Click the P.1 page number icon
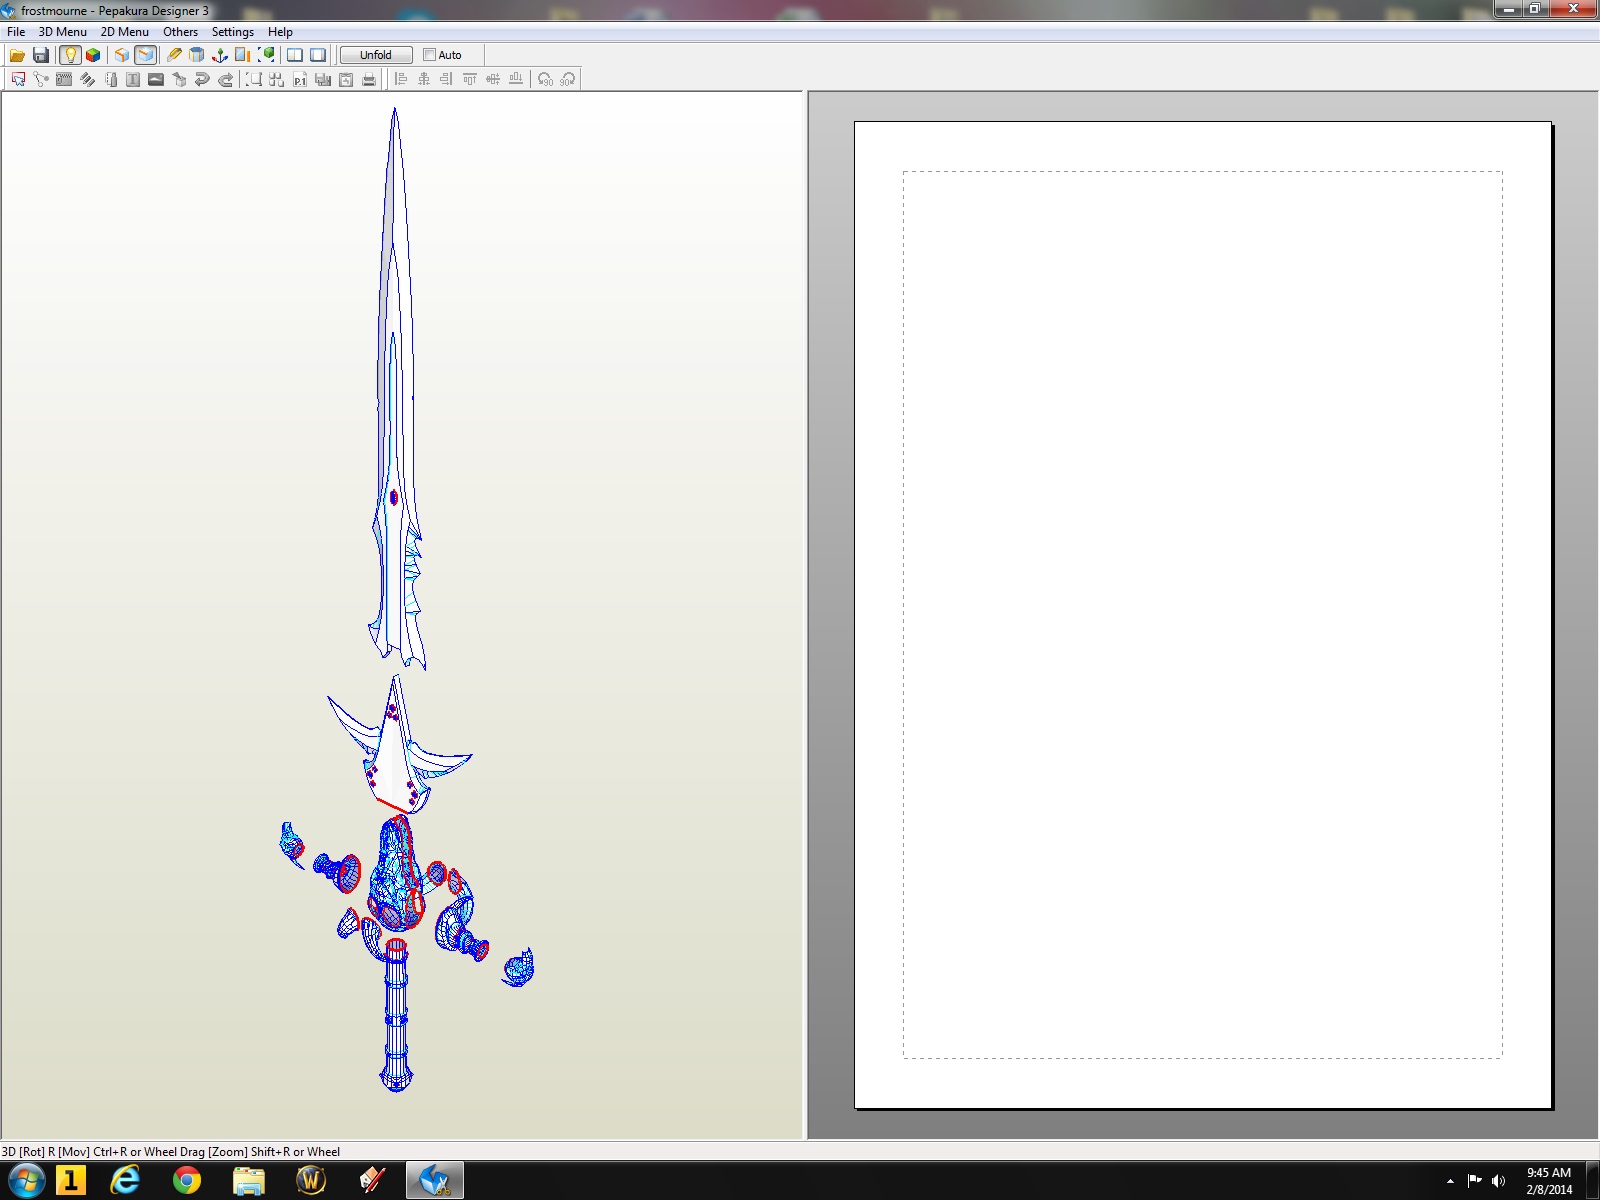The image size is (1600, 1200). pyautogui.click(x=300, y=79)
